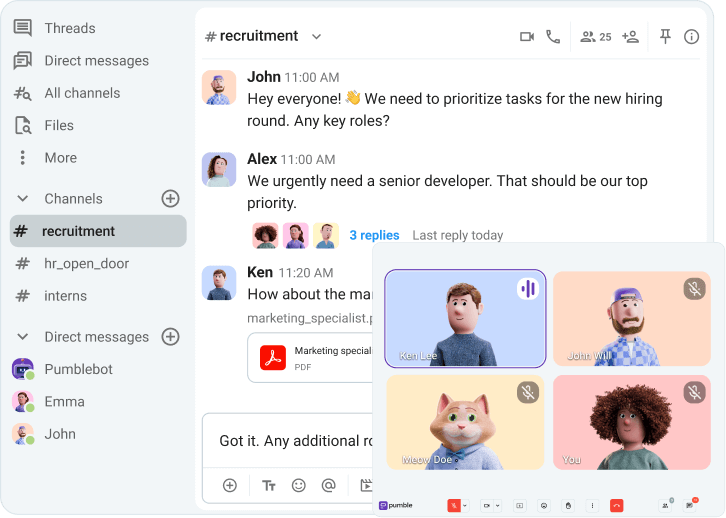The height and width of the screenshot is (518, 726).
Task: Click the All channels search icon
Action: pyautogui.click(x=23, y=93)
